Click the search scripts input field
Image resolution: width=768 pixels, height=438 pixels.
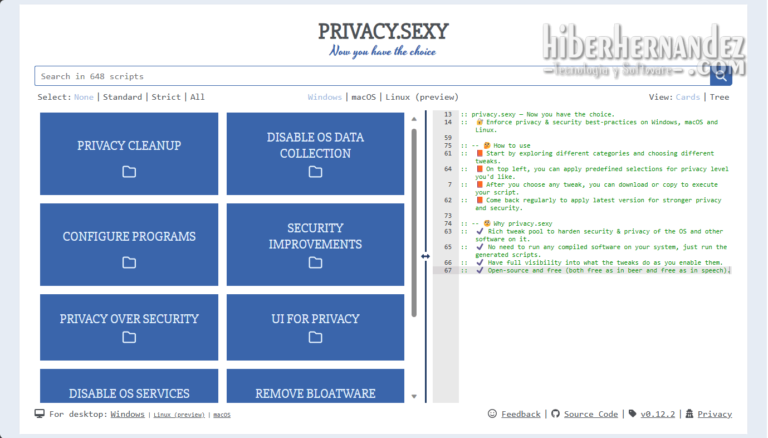pyautogui.click(x=370, y=76)
